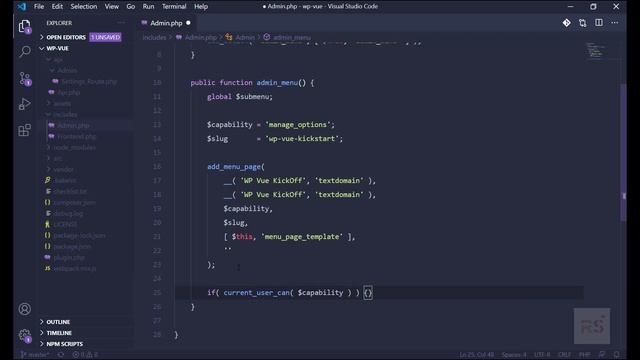Click the method icon in admin_menu breadcrumb

click(267, 37)
